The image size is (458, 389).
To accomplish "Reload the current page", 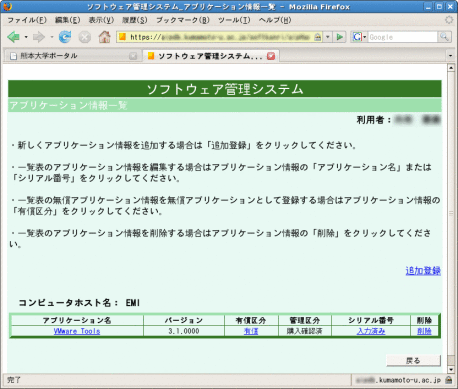I will 65,37.
